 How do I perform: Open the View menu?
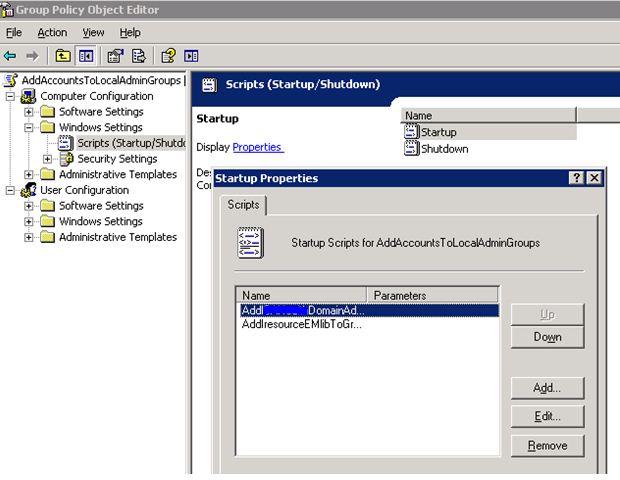pyautogui.click(x=93, y=33)
